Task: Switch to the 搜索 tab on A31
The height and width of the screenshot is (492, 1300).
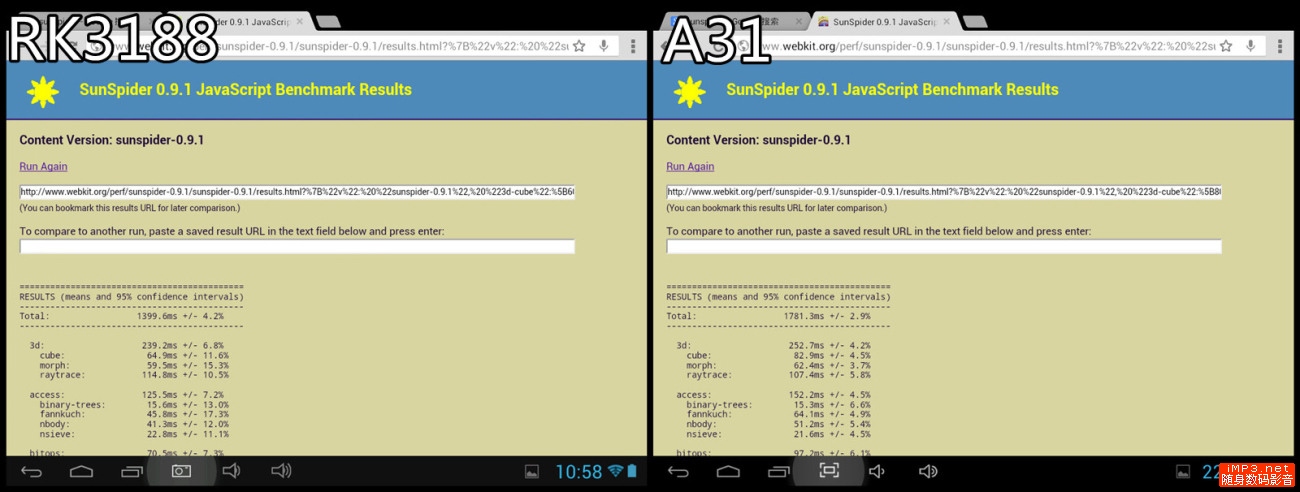Action: [x=735, y=21]
